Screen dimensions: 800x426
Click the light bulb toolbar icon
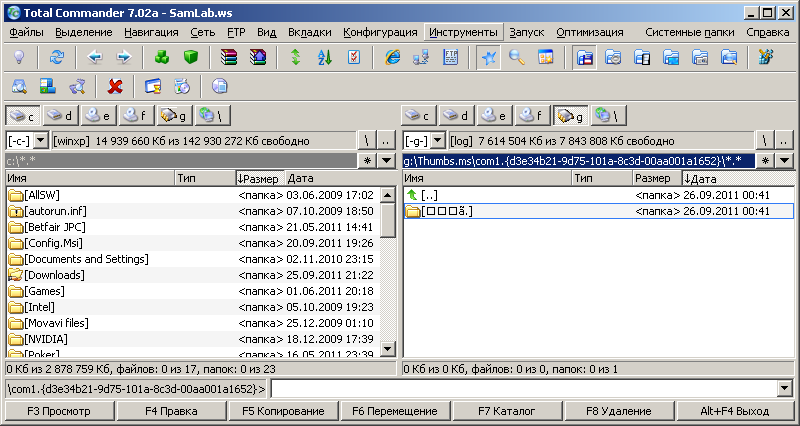point(19,57)
